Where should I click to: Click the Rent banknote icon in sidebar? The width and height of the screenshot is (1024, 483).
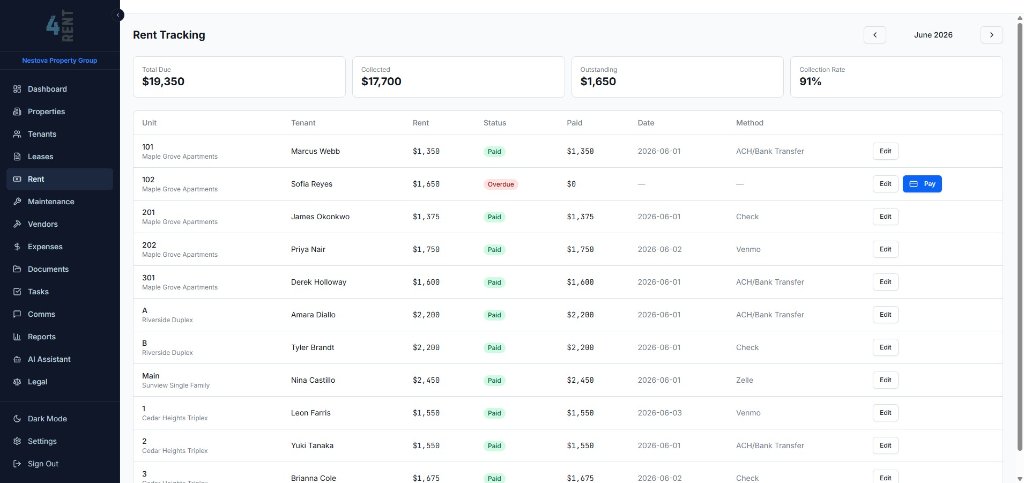point(17,179)
